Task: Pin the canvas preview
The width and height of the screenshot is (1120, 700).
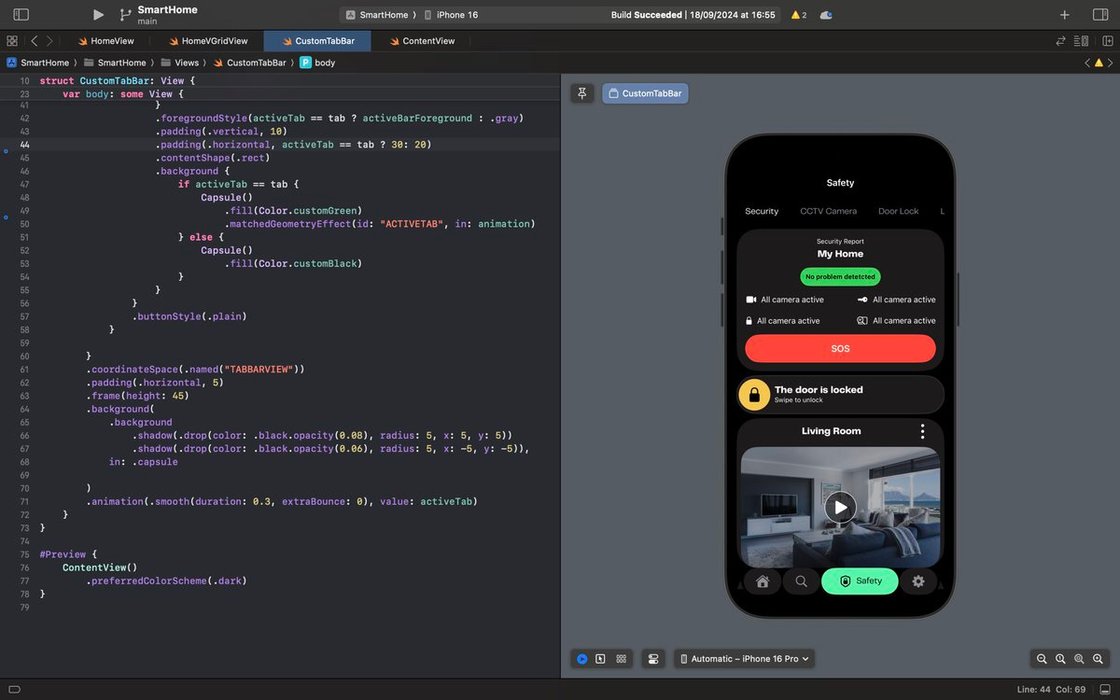Action: click(582, 93)
